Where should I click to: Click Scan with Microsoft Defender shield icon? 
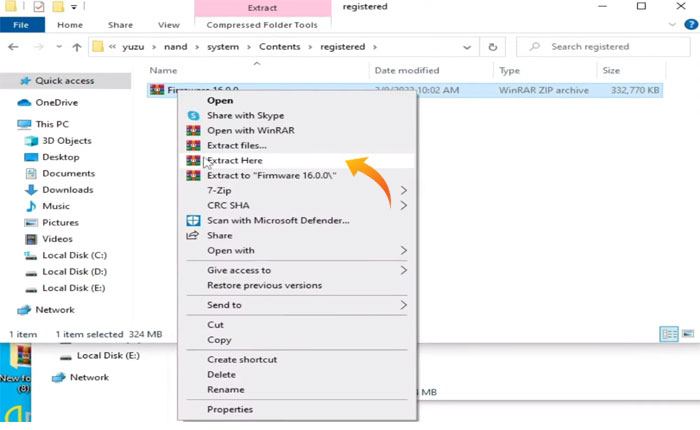[x=194, y=220]
